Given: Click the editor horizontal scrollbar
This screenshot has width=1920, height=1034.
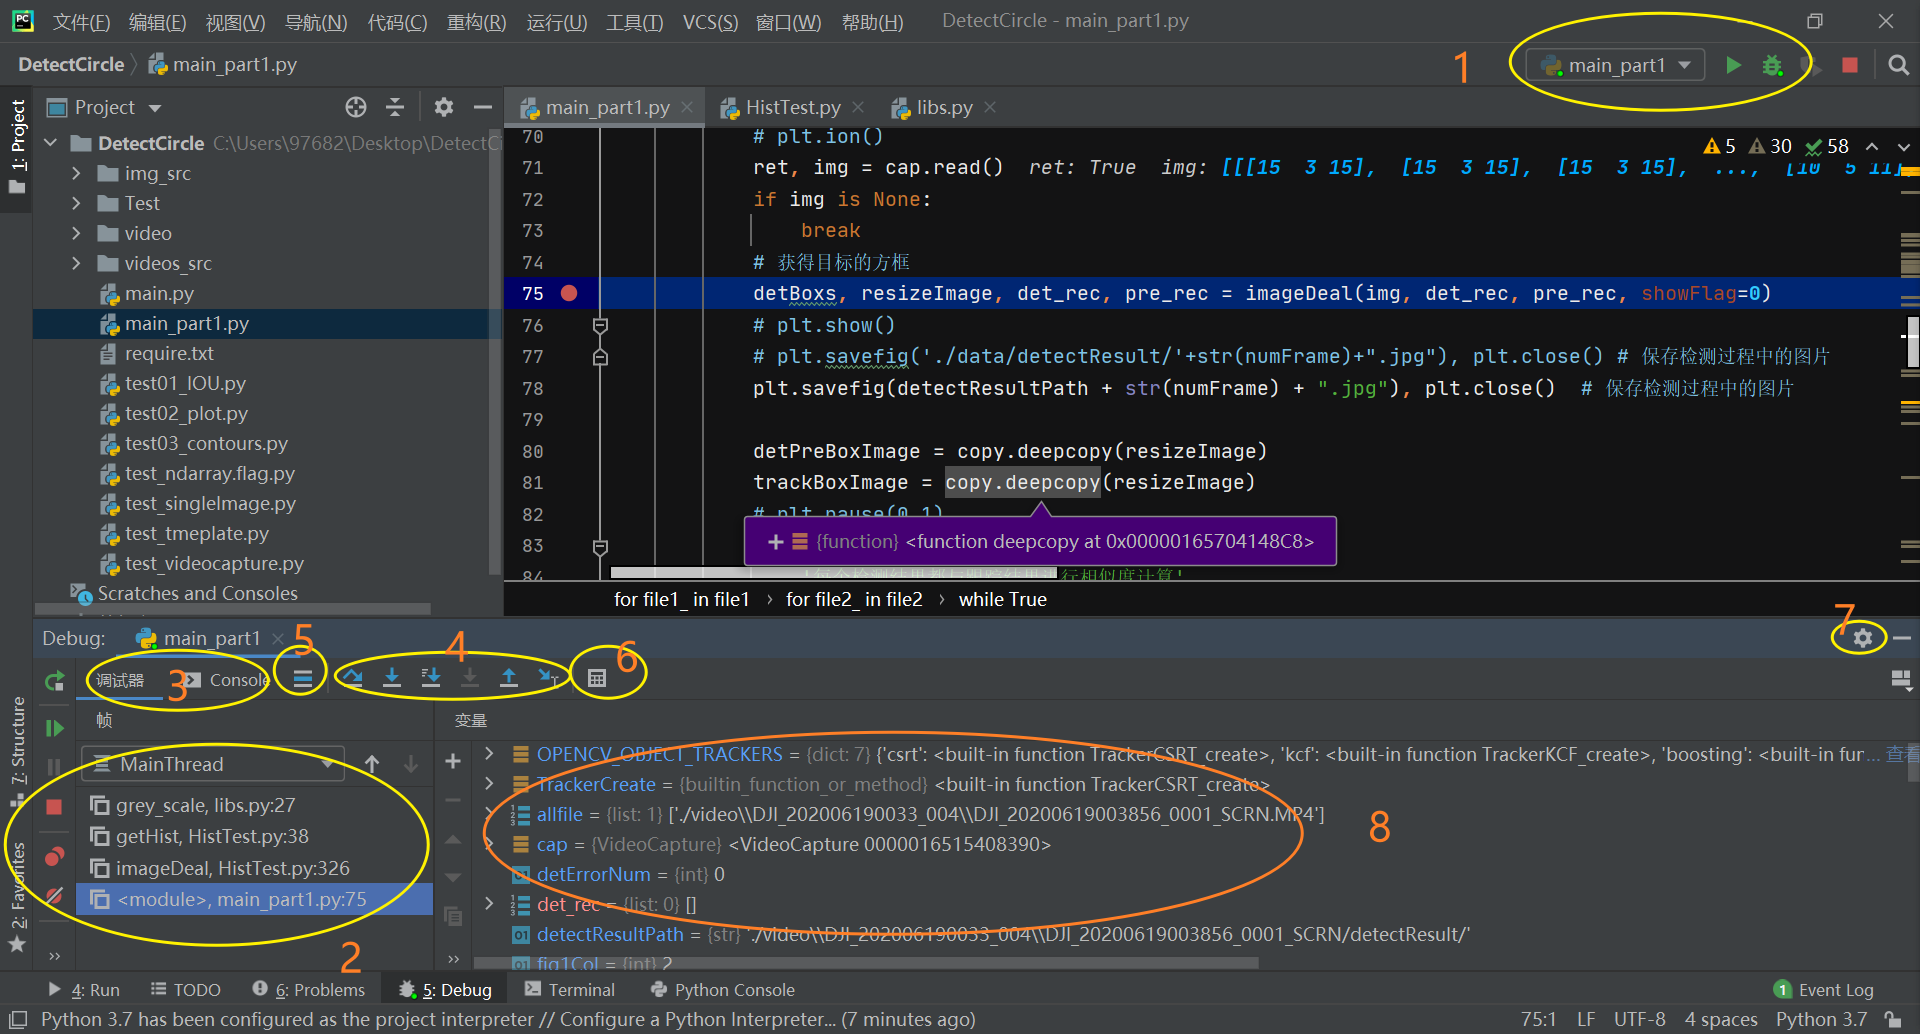Looking at the screenshot, I should click(x=833, y=573).
